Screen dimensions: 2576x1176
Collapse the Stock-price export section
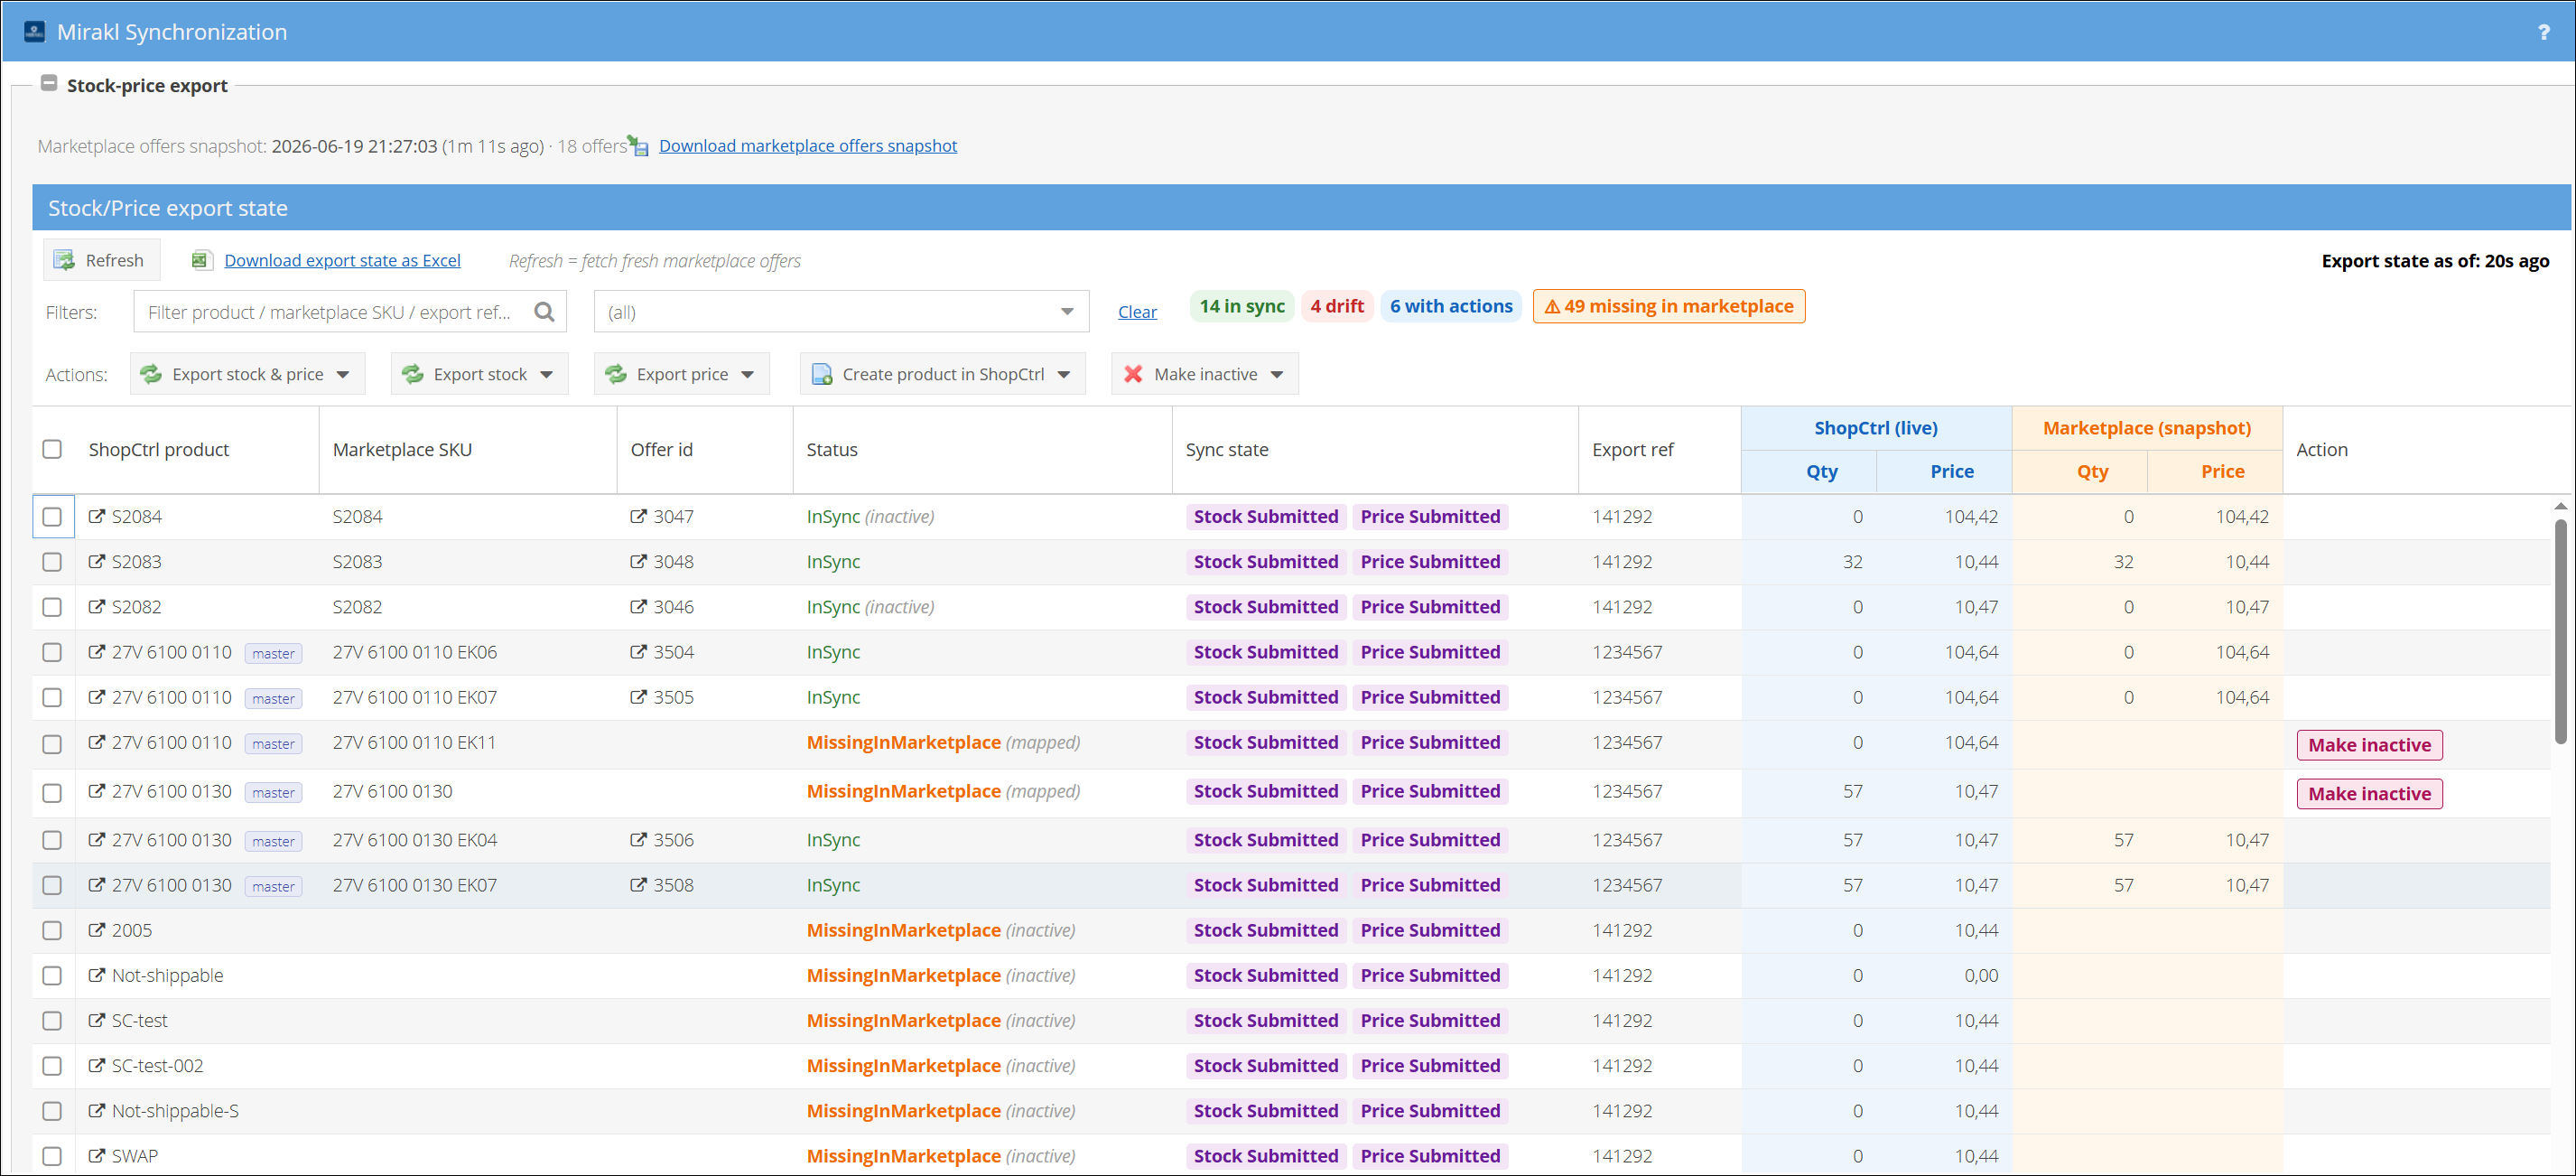[48, 84]
